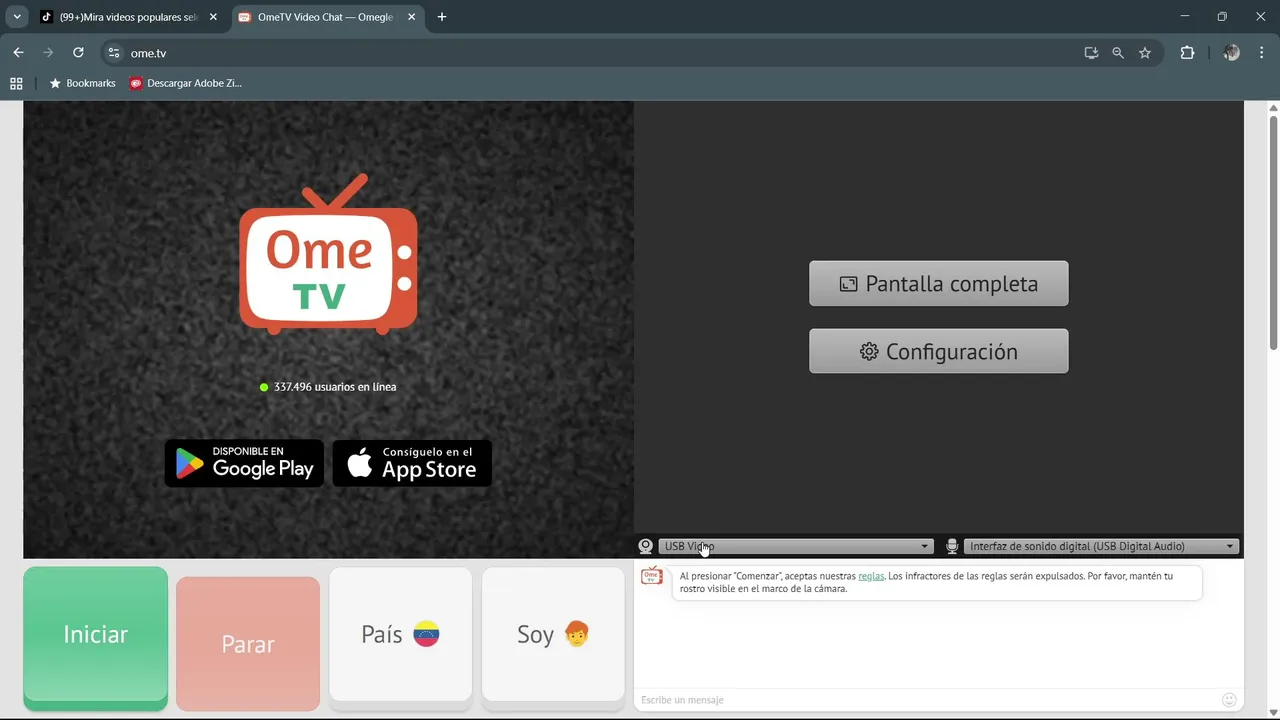Click the green online status dot
The height and width of the screenshot is (720, 1280).
click(264, 387)
